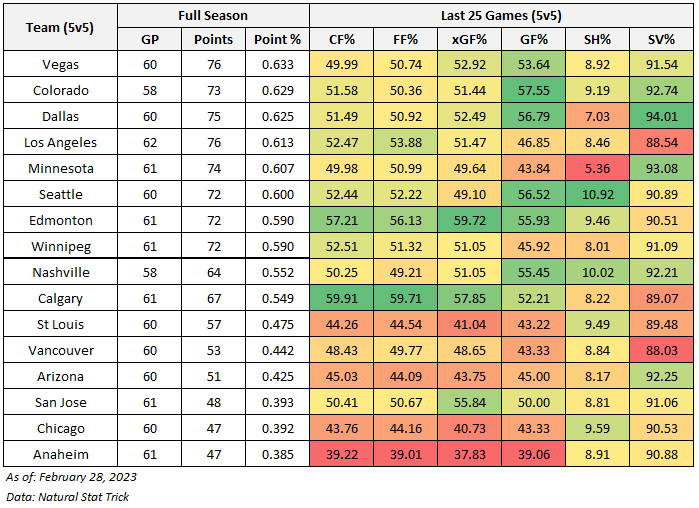Select the Edmonton team row label
This screenshot has height=508, width=699.
[x=60, y=220]
